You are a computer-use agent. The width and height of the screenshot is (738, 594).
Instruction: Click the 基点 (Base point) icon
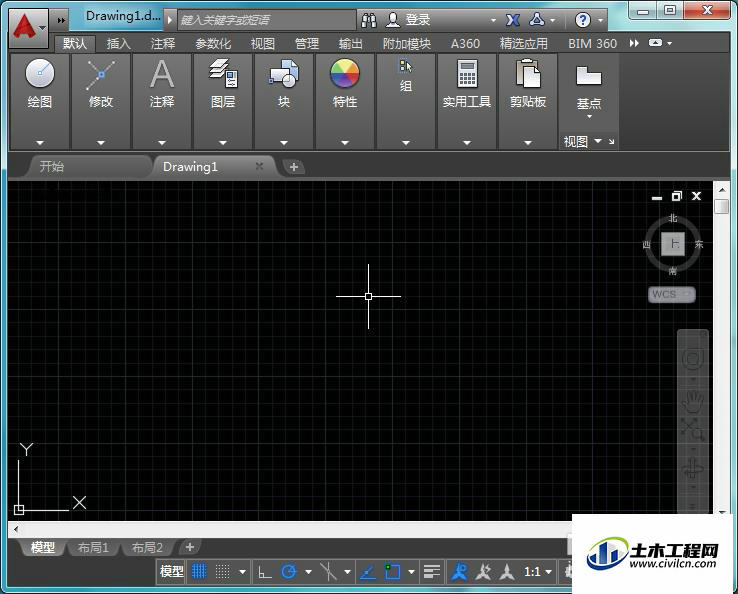(x=589, y=76)
